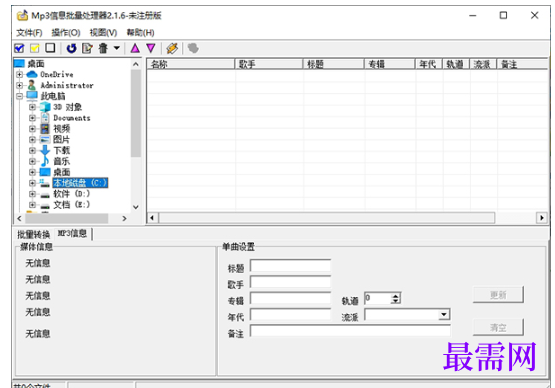The height and width of the screenshot is (388, 555).
Task: Switch to the MP3信息 tab
Action: 72,233
